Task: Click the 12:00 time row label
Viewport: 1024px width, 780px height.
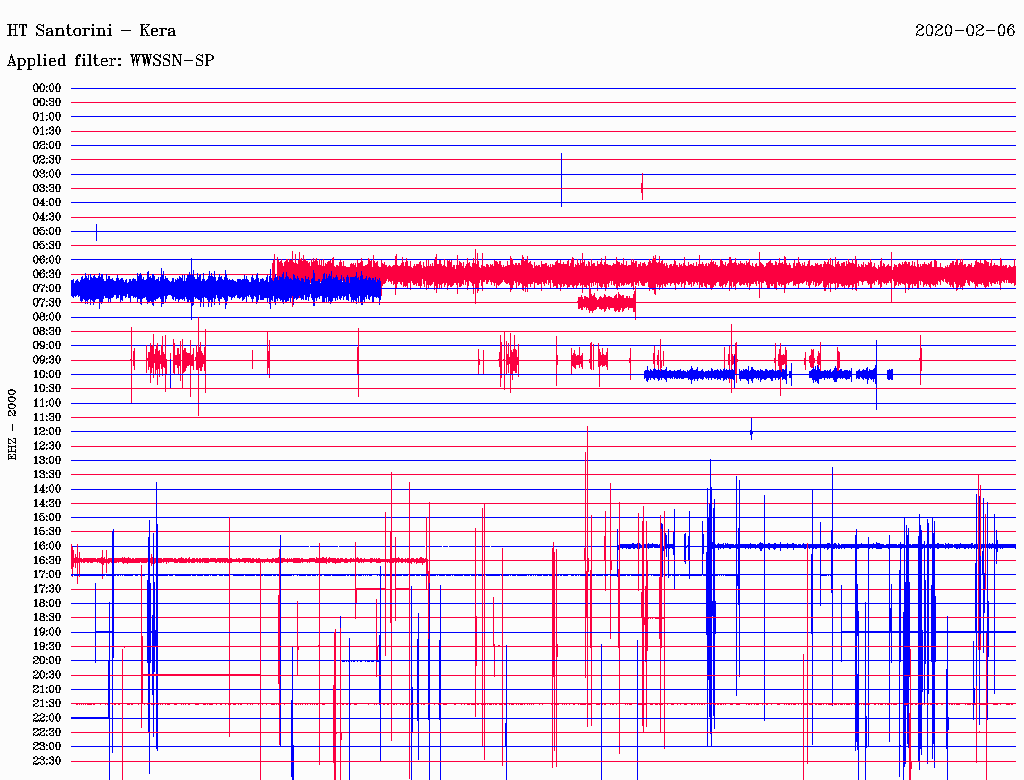Action: tap(47, 431)
